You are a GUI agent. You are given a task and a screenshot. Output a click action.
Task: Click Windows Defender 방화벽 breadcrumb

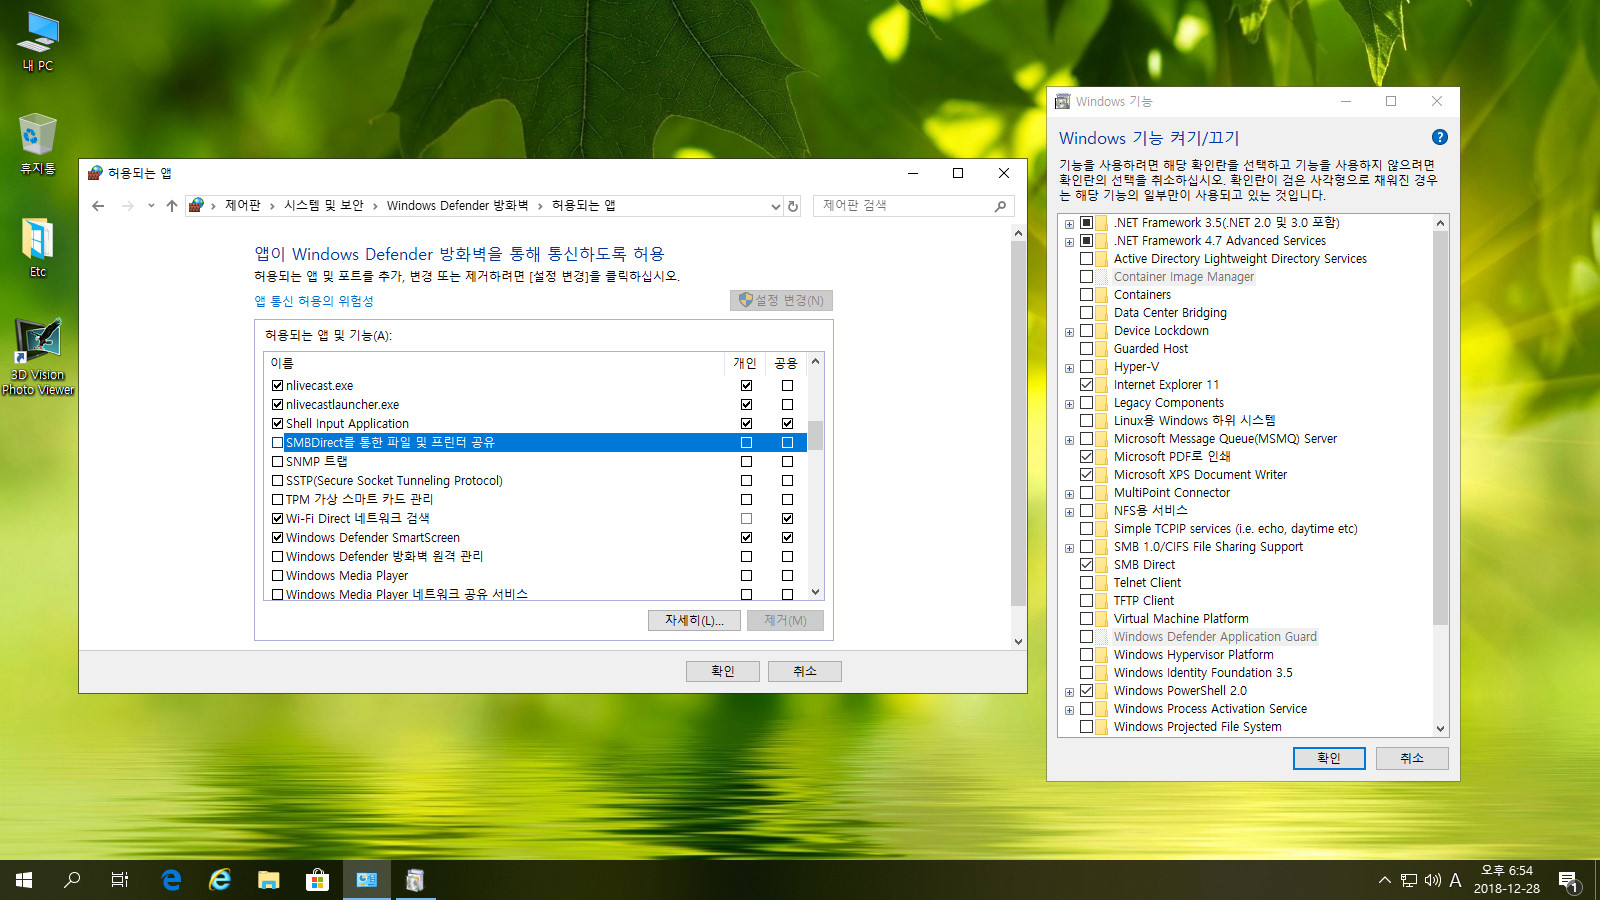click(457, 205)
